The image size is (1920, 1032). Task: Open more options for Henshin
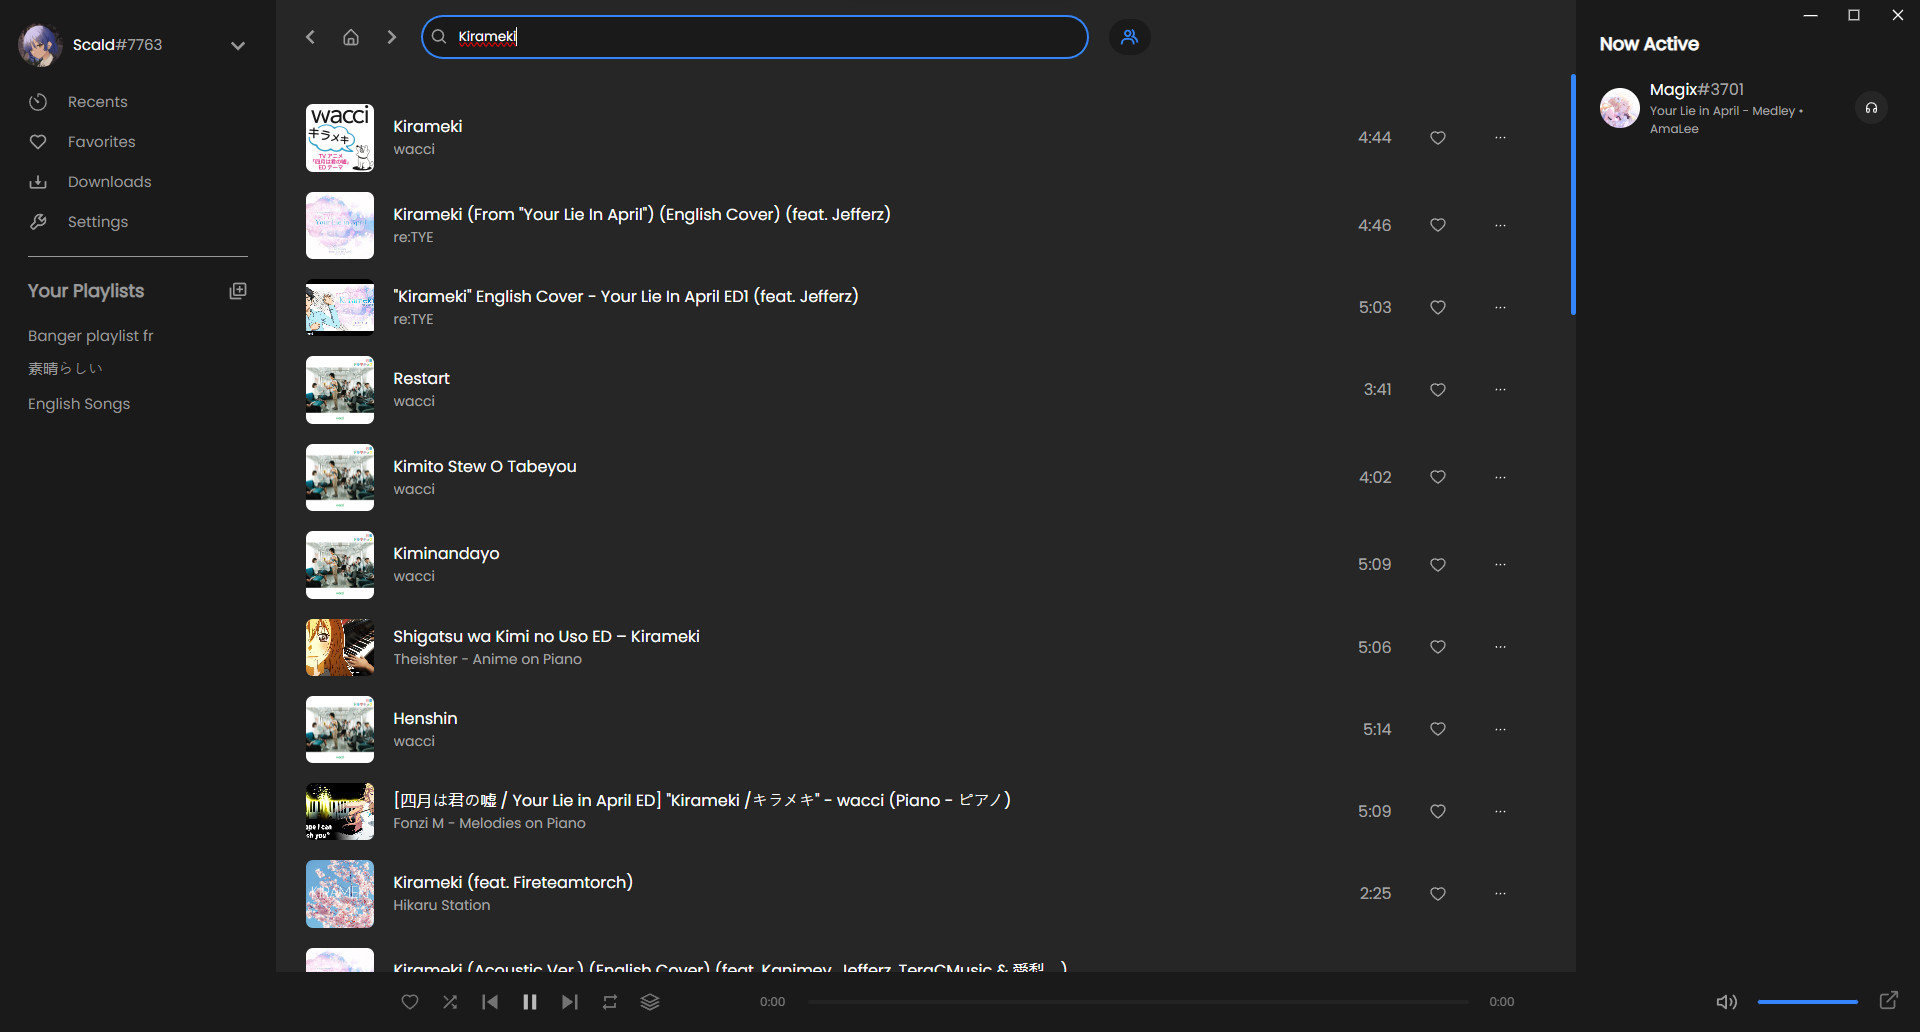1500,730
